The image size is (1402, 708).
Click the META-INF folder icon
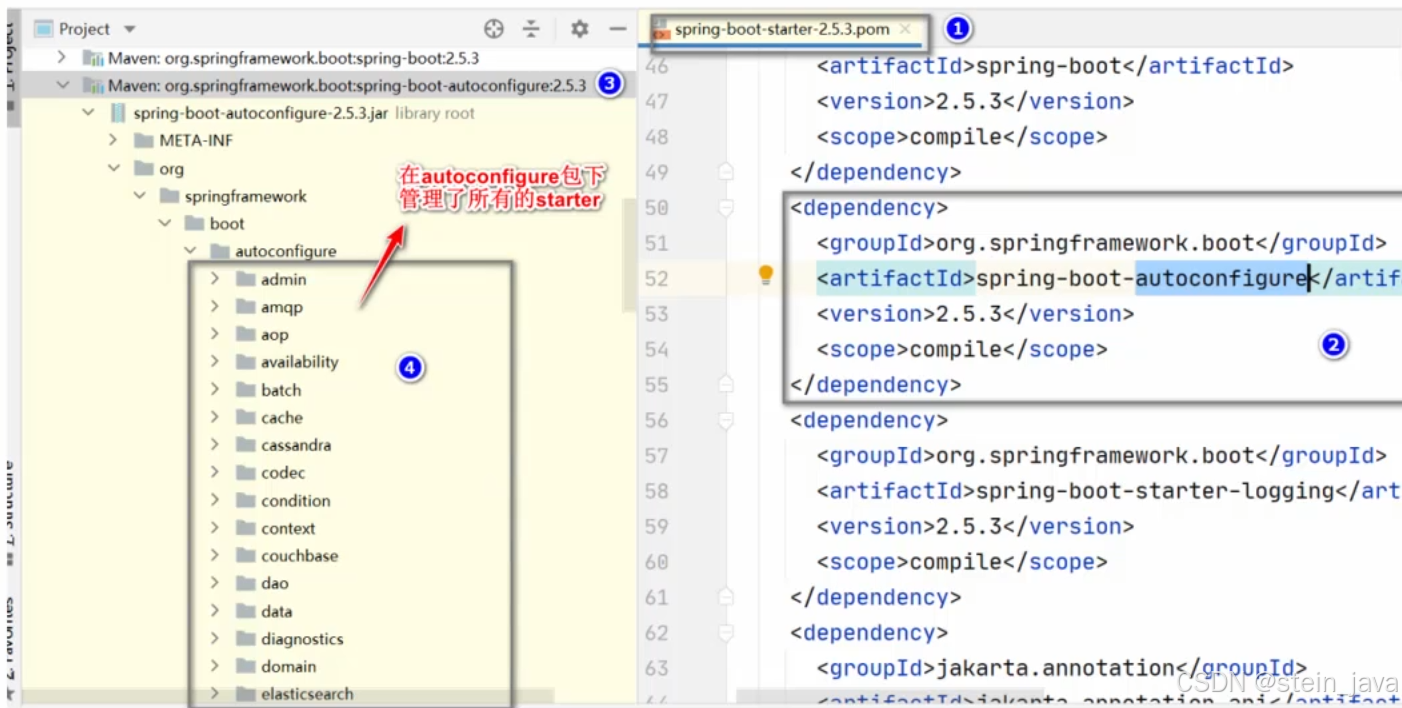coord(143,141)
